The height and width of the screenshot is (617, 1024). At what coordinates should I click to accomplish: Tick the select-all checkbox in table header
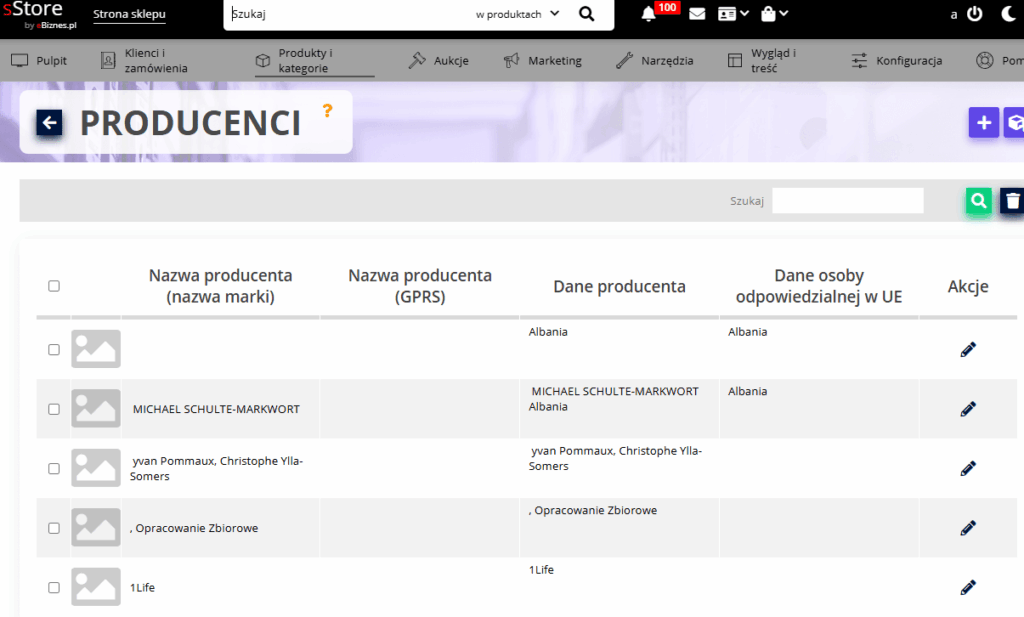pos(54,286)
